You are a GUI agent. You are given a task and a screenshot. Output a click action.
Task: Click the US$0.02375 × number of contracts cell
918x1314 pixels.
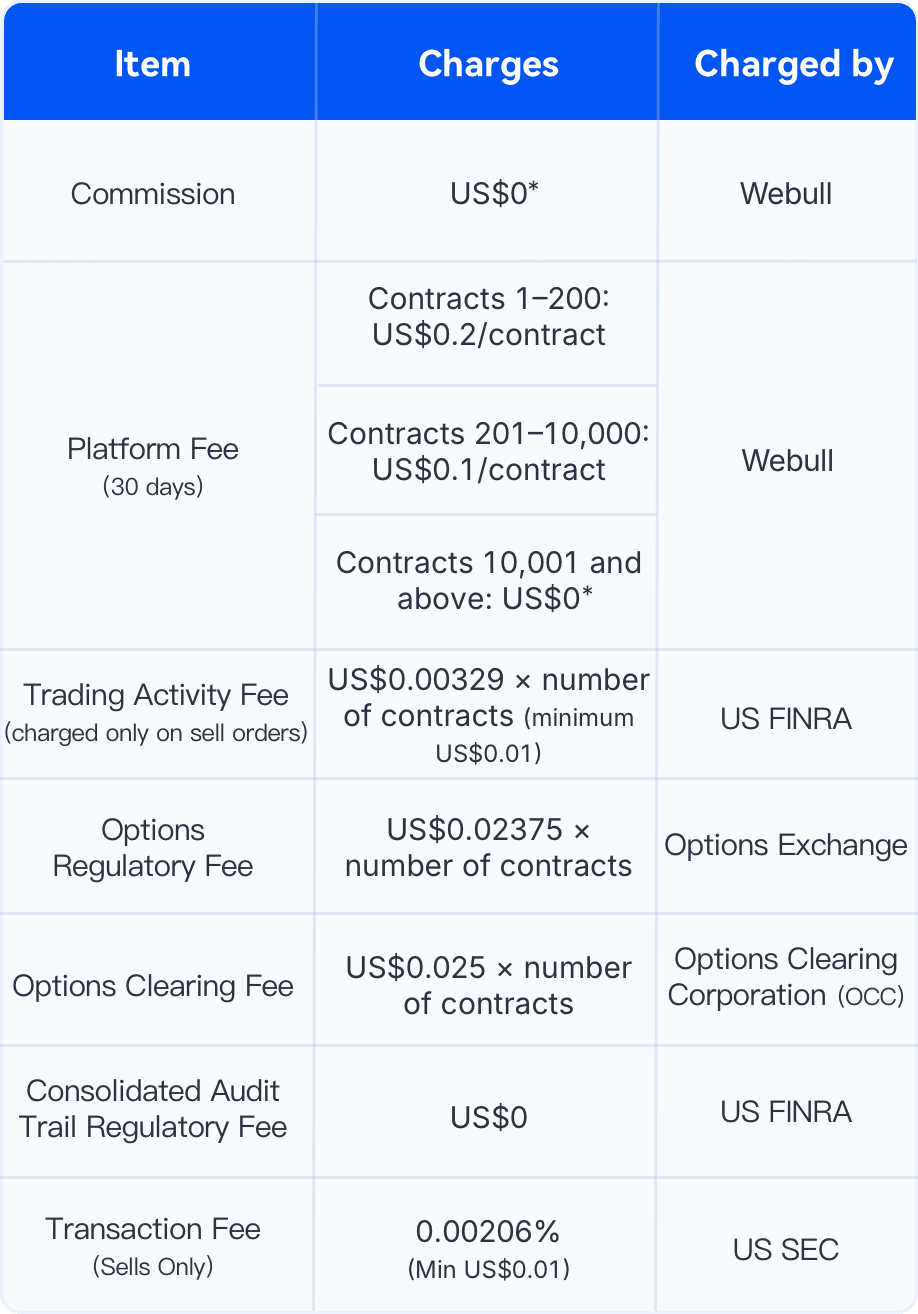tap(489, 847)
